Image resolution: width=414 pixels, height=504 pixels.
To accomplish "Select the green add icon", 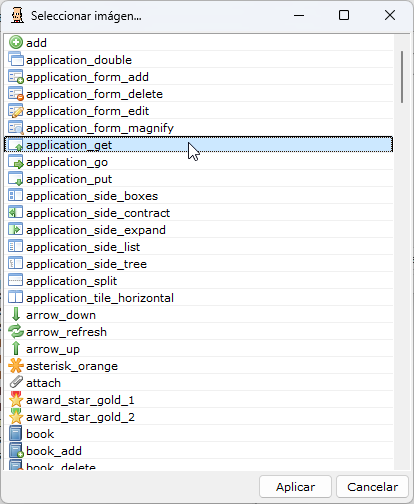I will [x=16, y=43].
